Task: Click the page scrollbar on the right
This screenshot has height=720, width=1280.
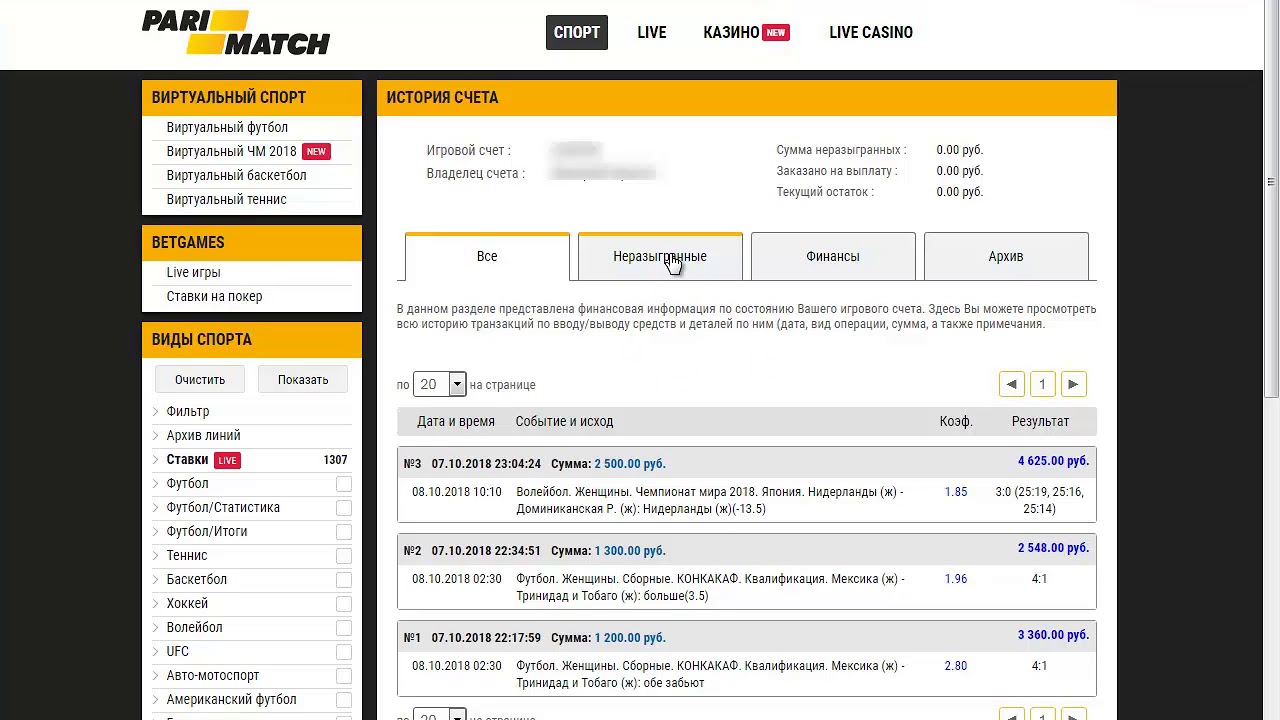Action: [1271, 200]
